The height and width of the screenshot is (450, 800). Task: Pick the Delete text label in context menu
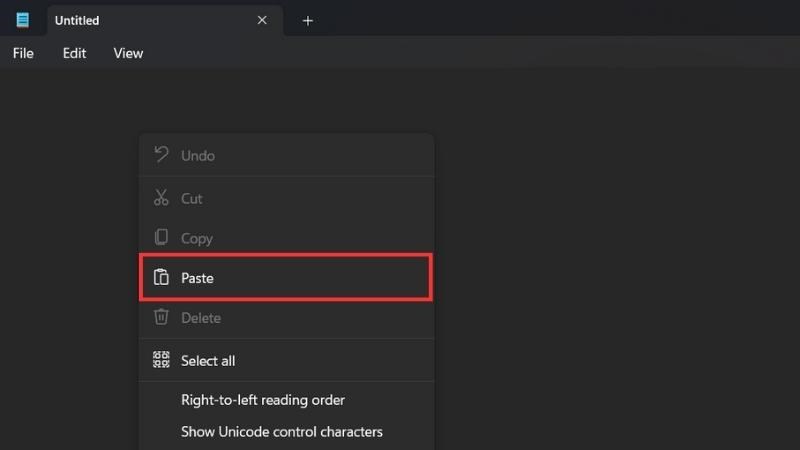click(x=201, y=317)
